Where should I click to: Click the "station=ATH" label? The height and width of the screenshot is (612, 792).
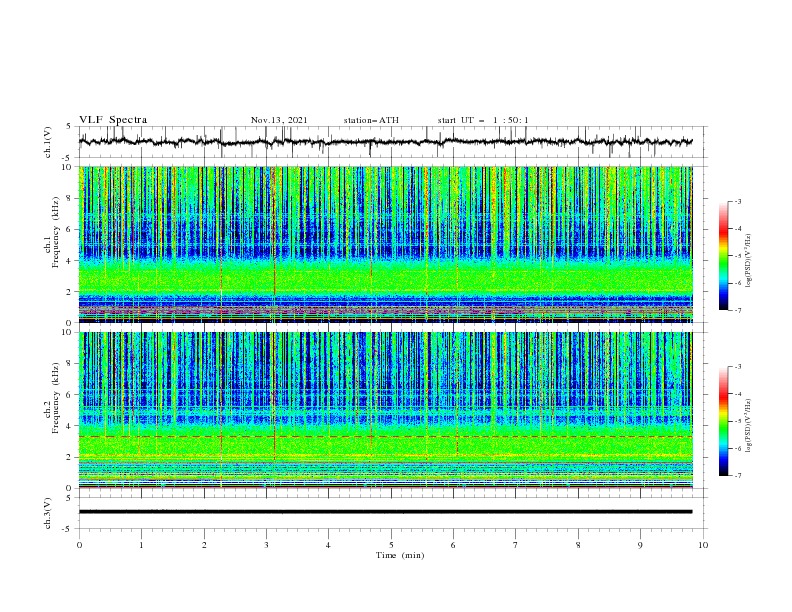click(371, 120)
